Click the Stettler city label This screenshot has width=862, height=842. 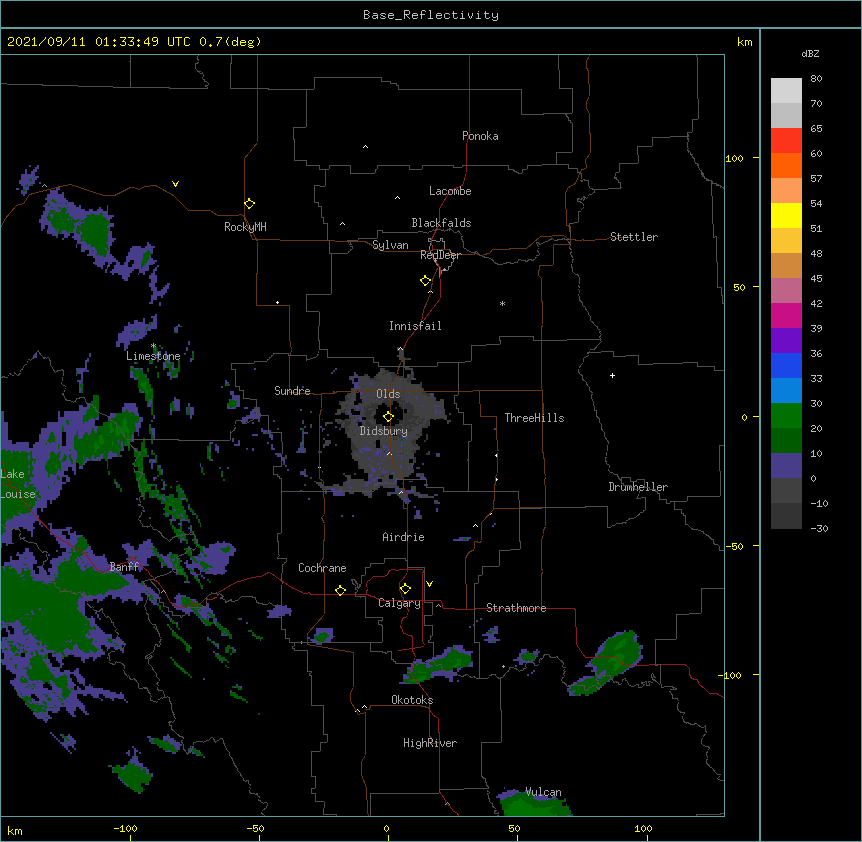tap(634, 237)
